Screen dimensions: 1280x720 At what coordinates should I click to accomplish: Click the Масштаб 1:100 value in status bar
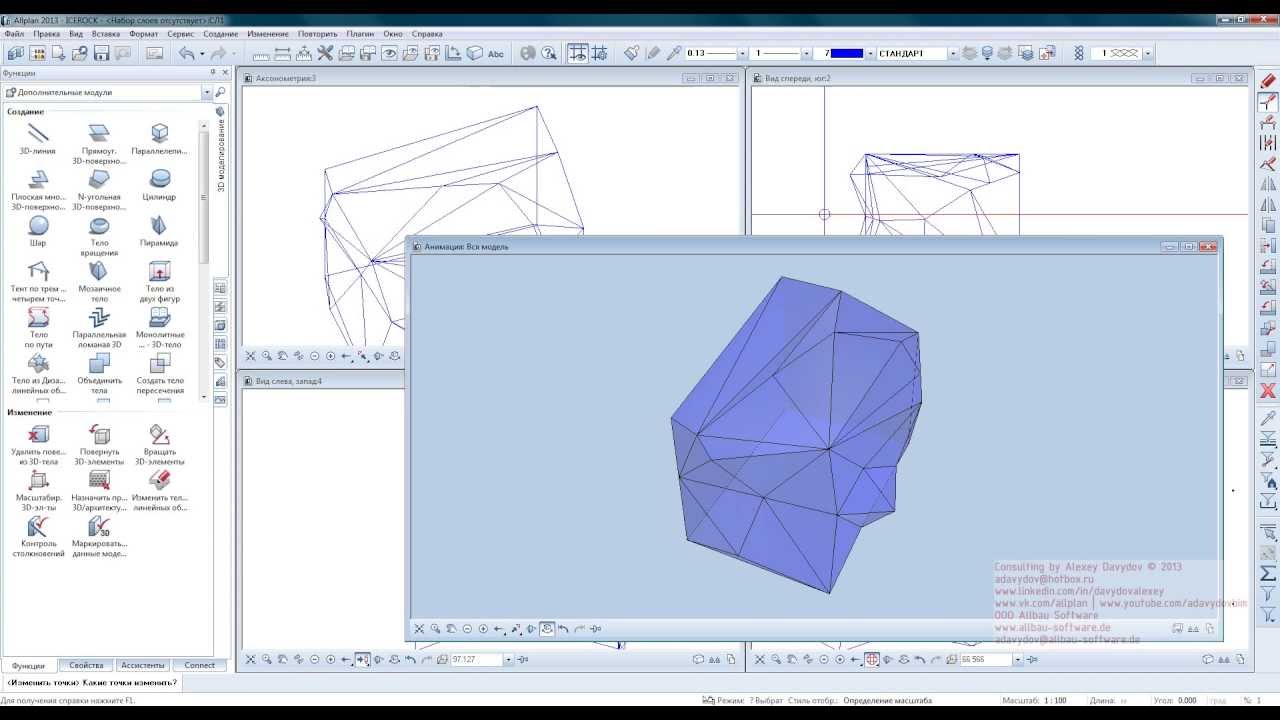pos(1055,701)
